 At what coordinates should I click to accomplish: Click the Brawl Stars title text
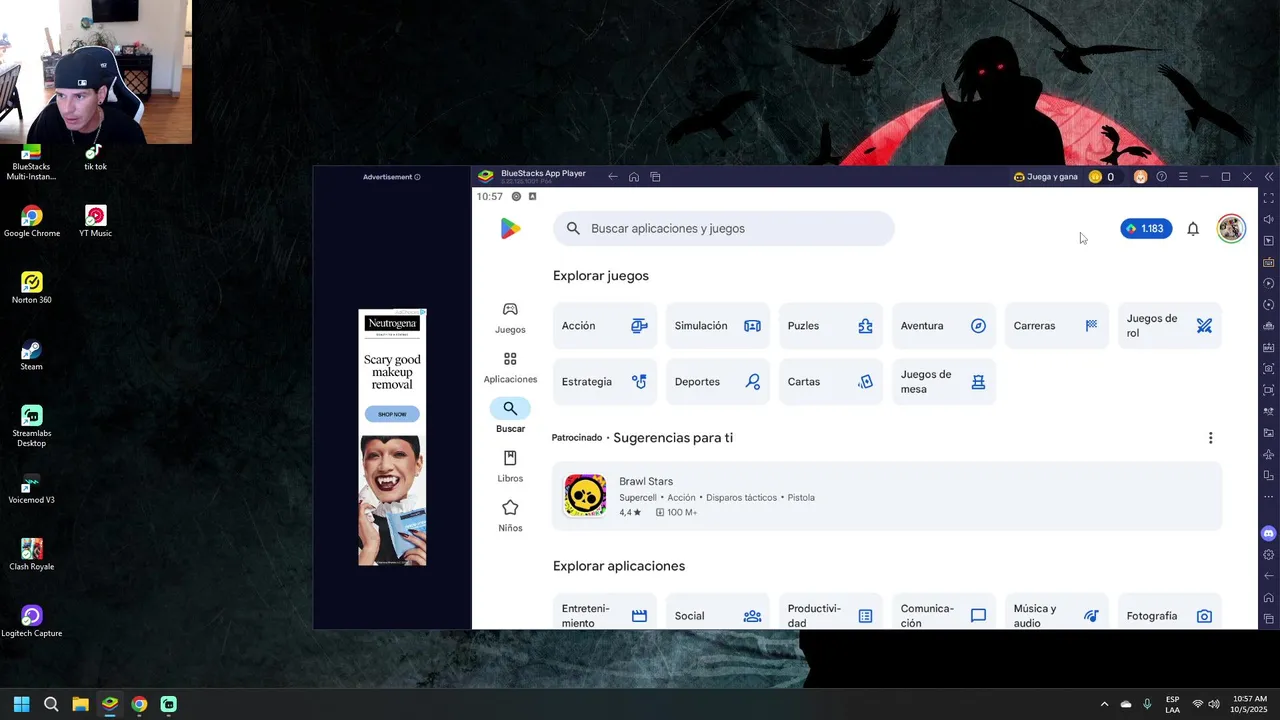pyautogui.click(x=646, y=481)
